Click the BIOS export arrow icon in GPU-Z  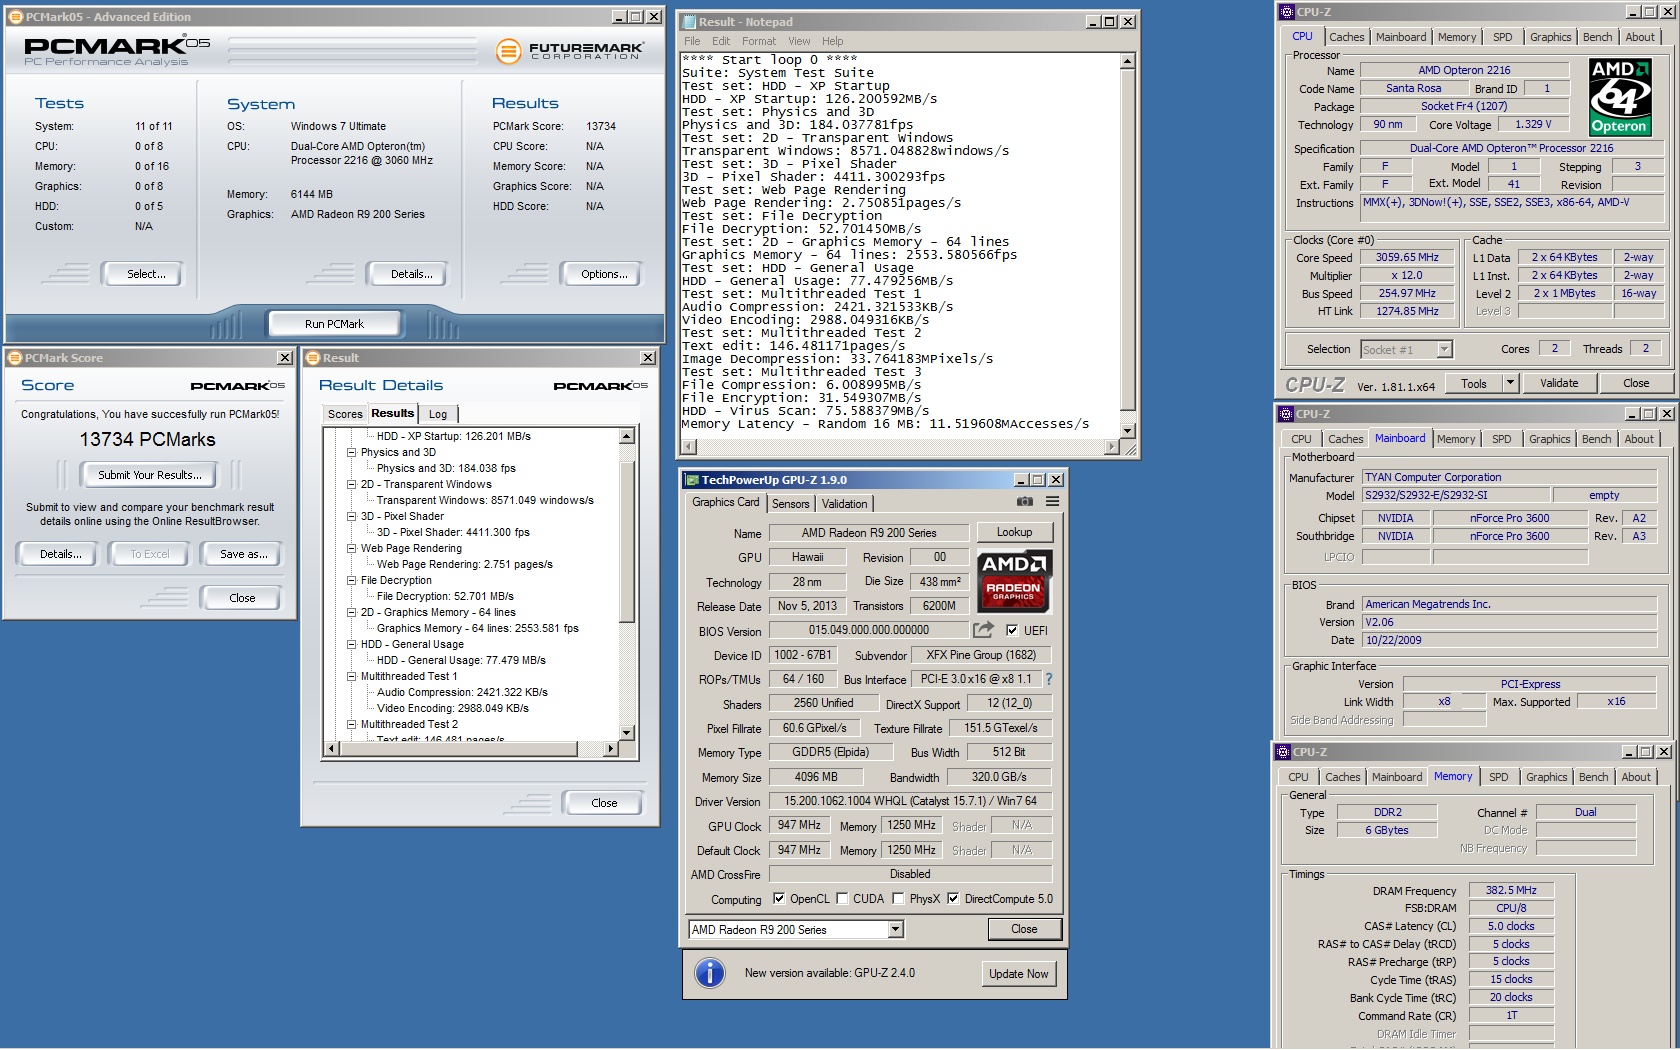click(983, 630)
